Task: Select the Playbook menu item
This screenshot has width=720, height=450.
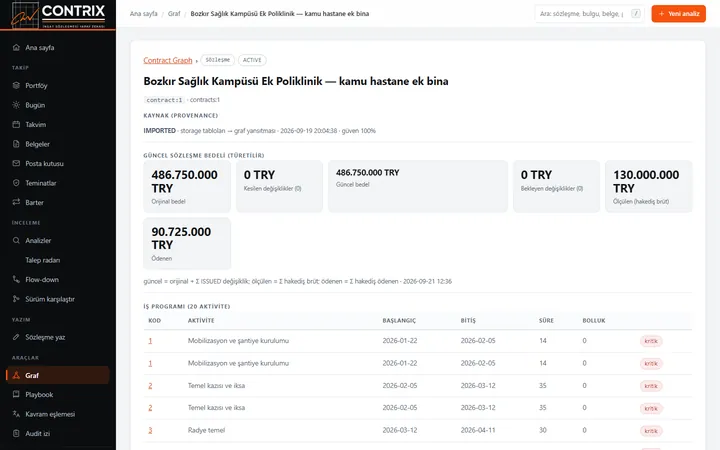Action: coord(58,394)
